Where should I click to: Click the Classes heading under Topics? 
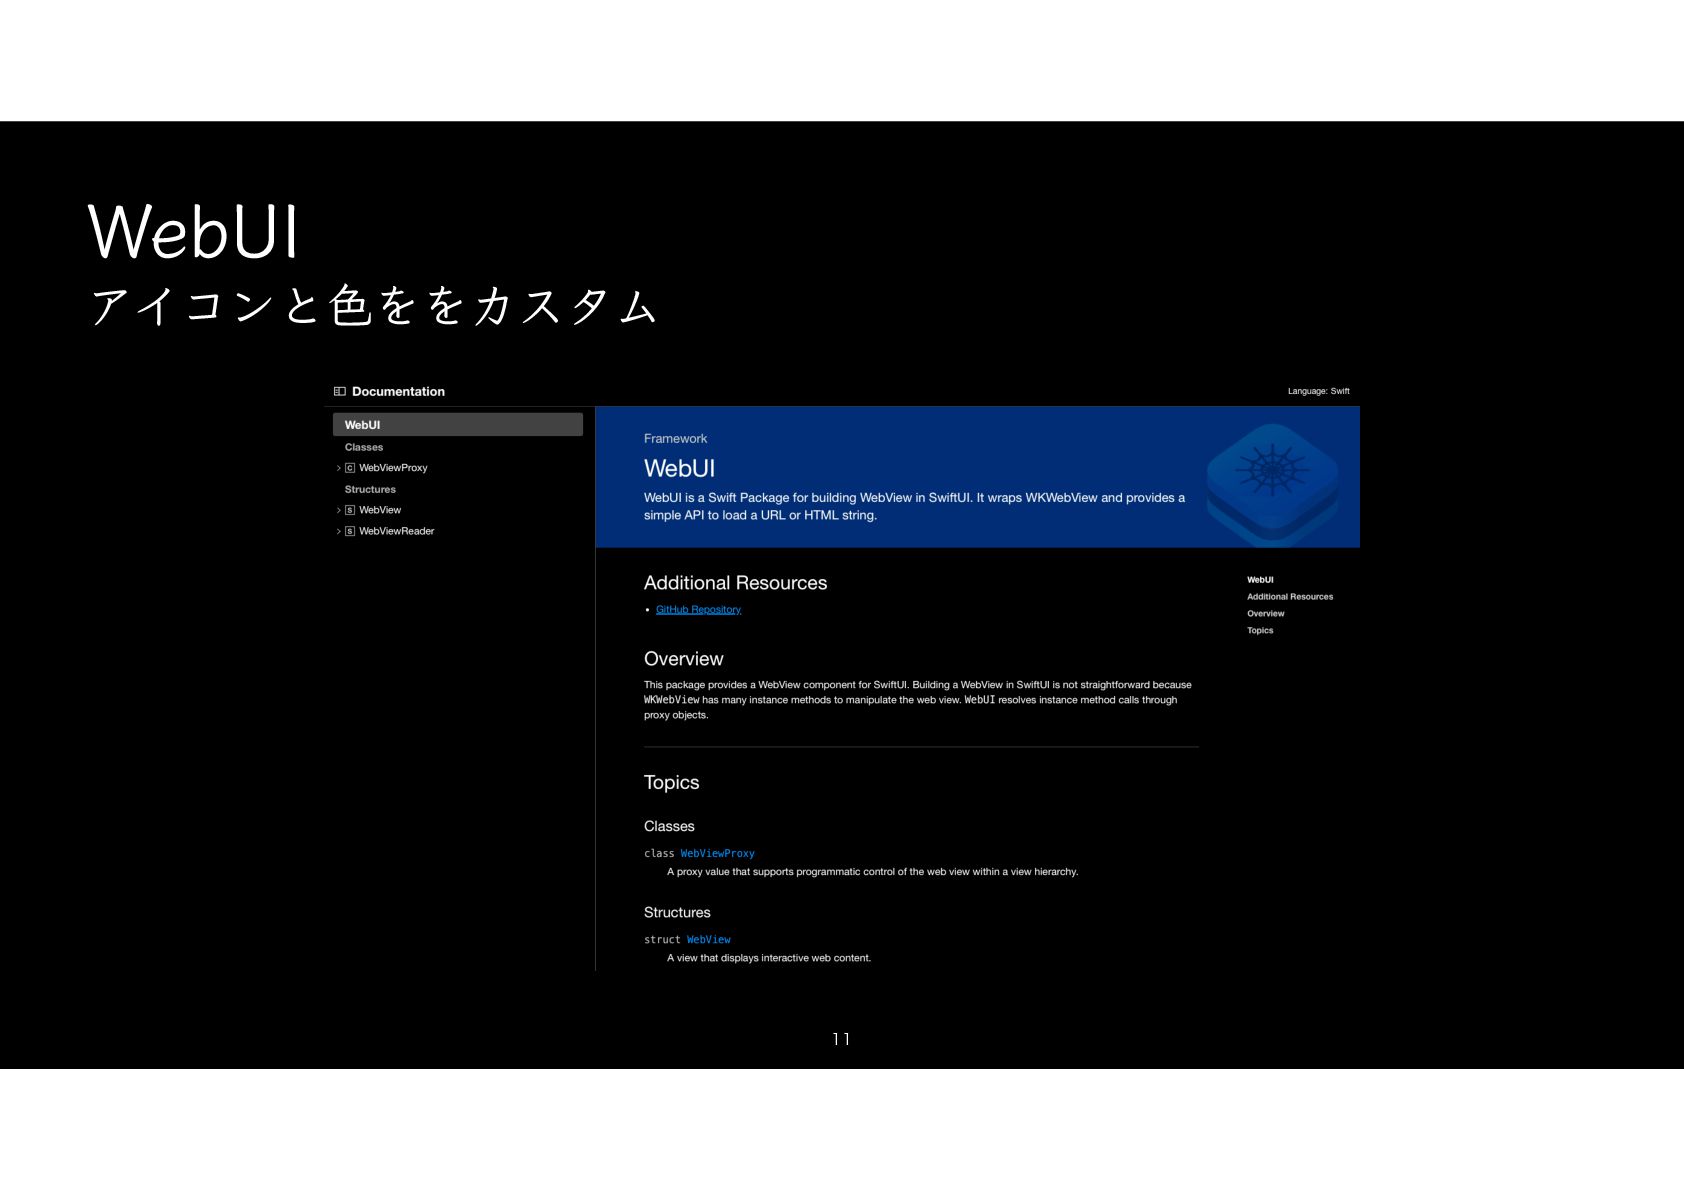669,826
